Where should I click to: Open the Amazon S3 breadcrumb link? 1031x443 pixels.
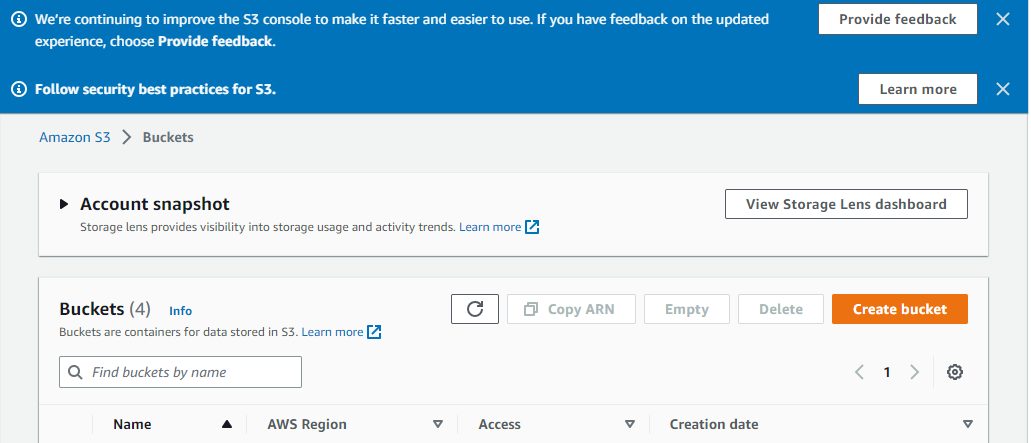pos(75,137)
